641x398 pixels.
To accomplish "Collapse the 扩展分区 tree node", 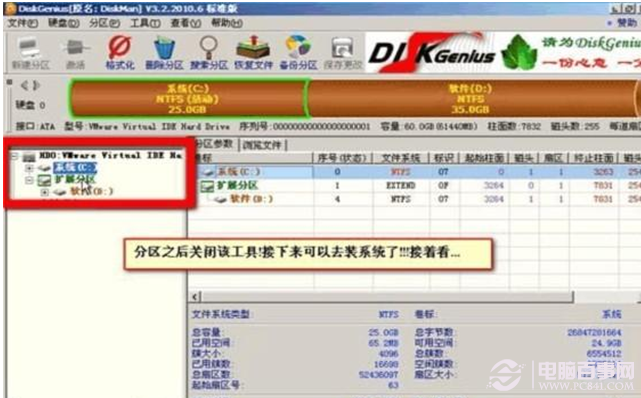I will (29, 180).
